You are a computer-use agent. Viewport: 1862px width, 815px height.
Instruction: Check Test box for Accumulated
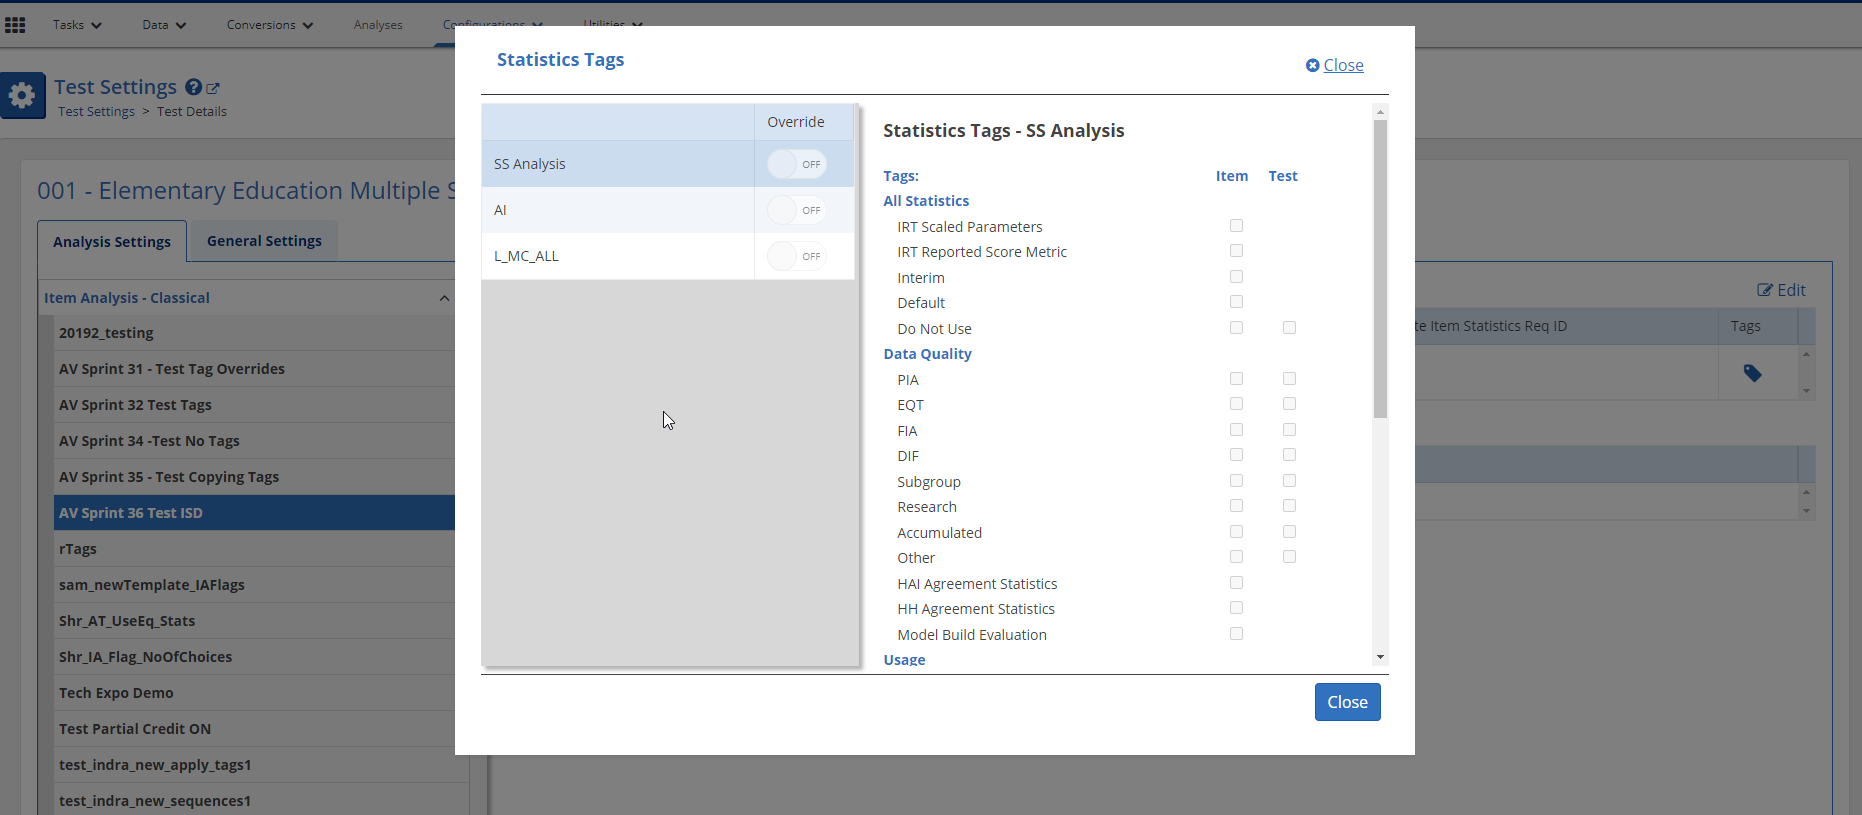coord(1289,532)
